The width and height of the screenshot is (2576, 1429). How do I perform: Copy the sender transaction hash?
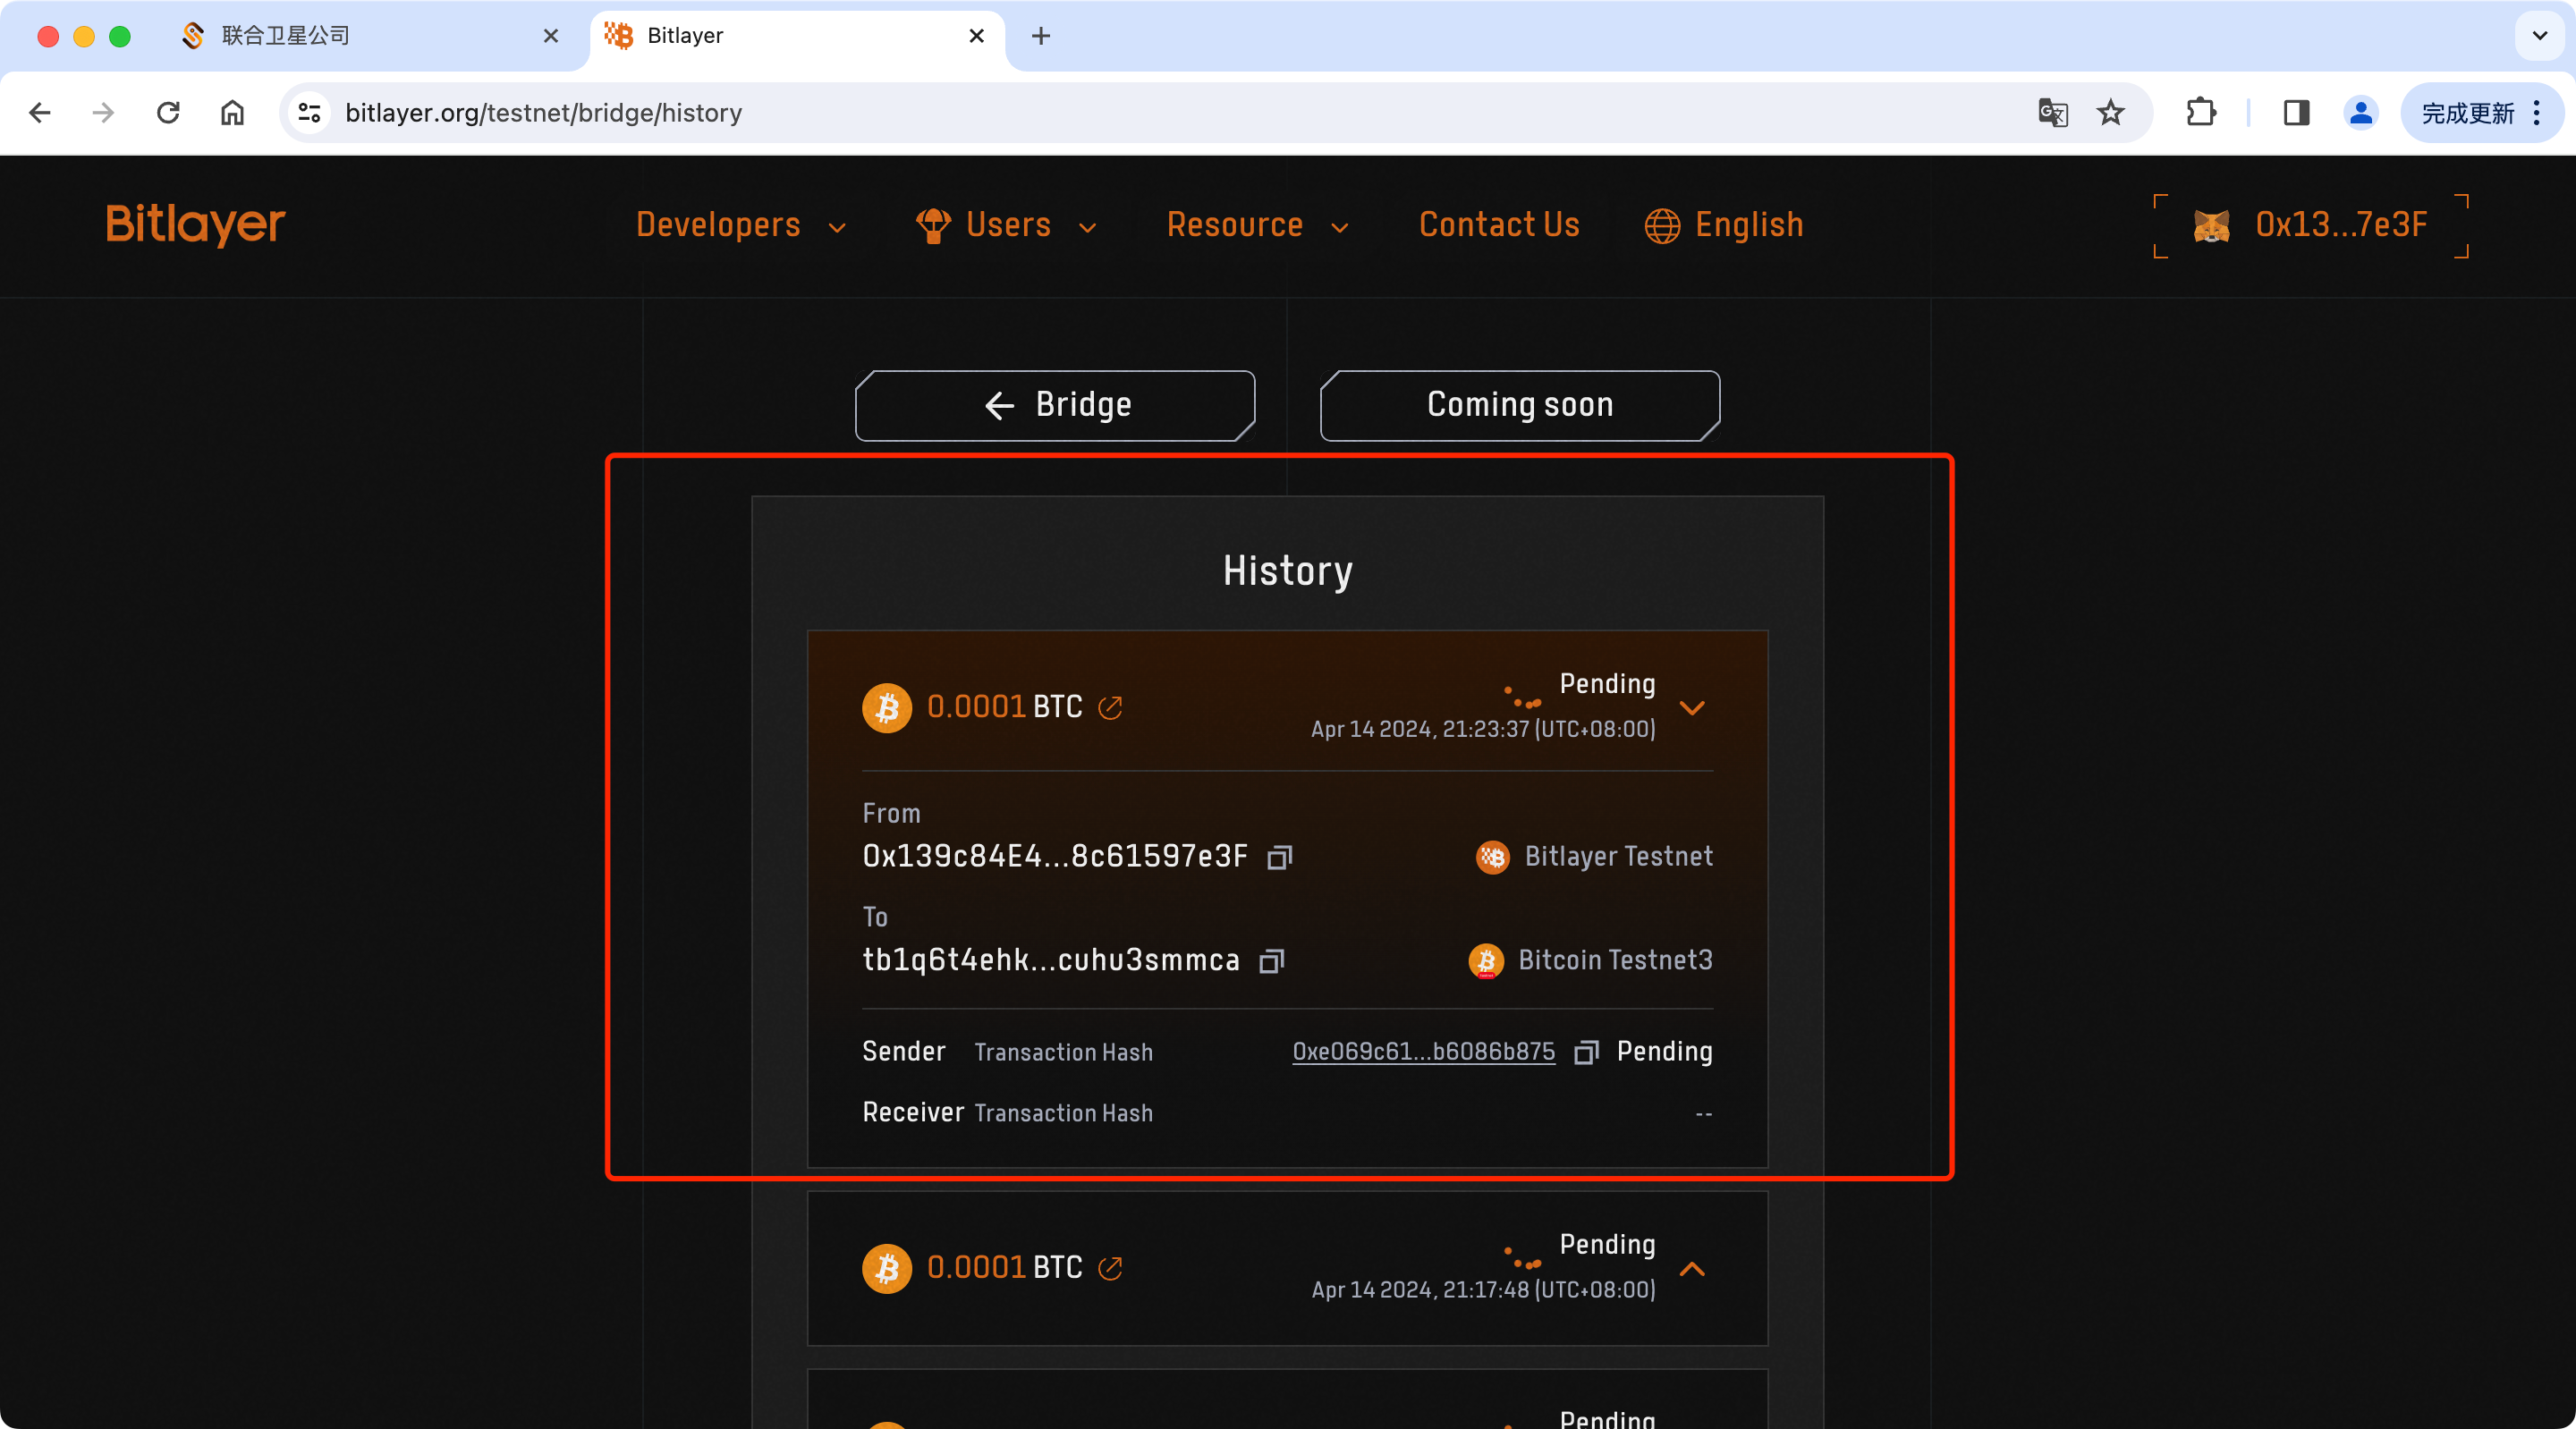pos(1586,1052)
